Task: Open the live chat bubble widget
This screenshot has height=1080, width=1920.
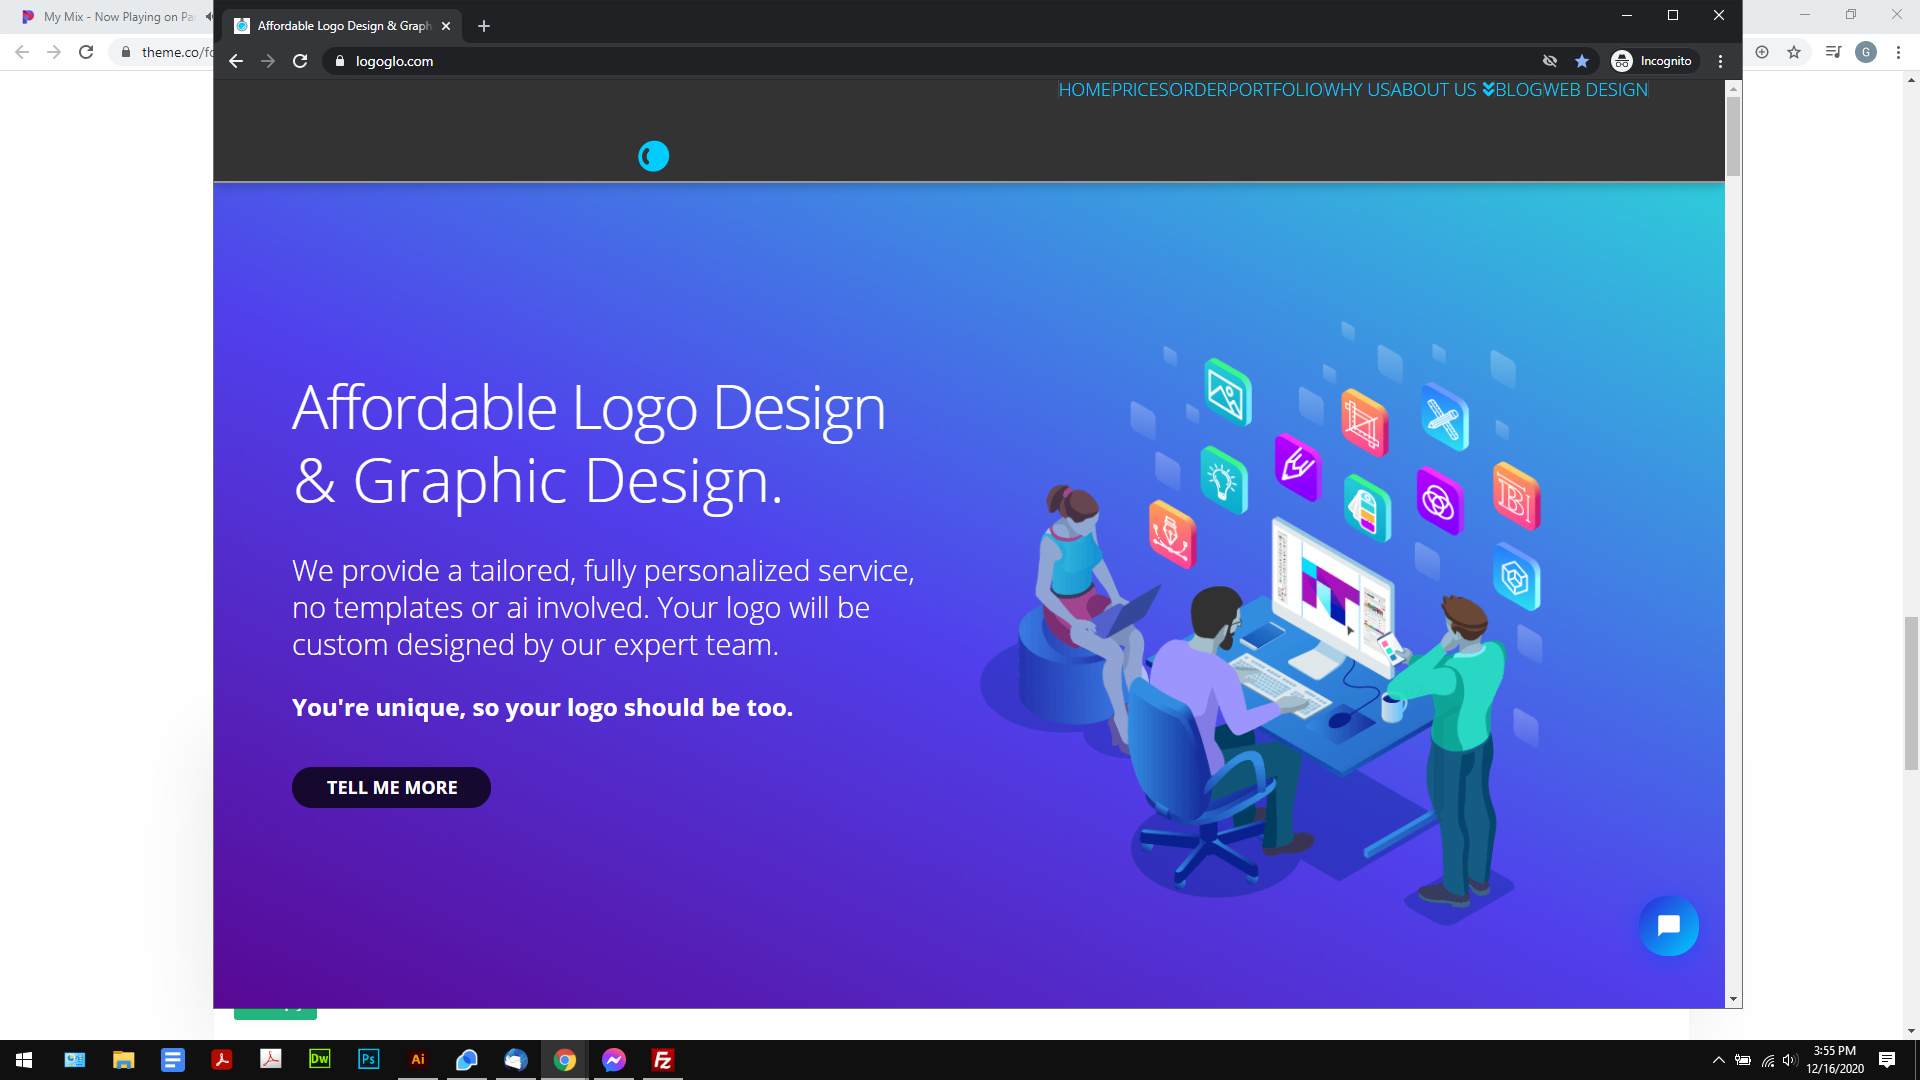Action: tap(1668, 926)
